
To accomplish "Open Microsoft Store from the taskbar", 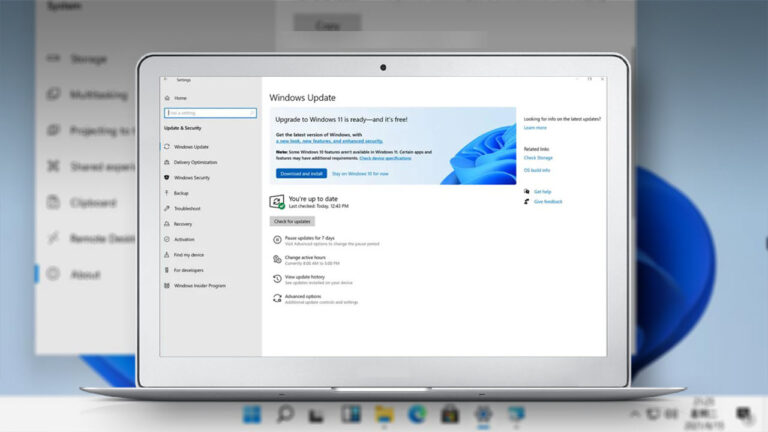I will [450, 414].
